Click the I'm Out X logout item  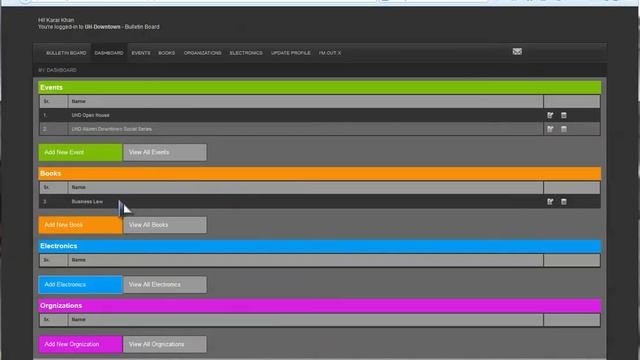tap(330, 53)
